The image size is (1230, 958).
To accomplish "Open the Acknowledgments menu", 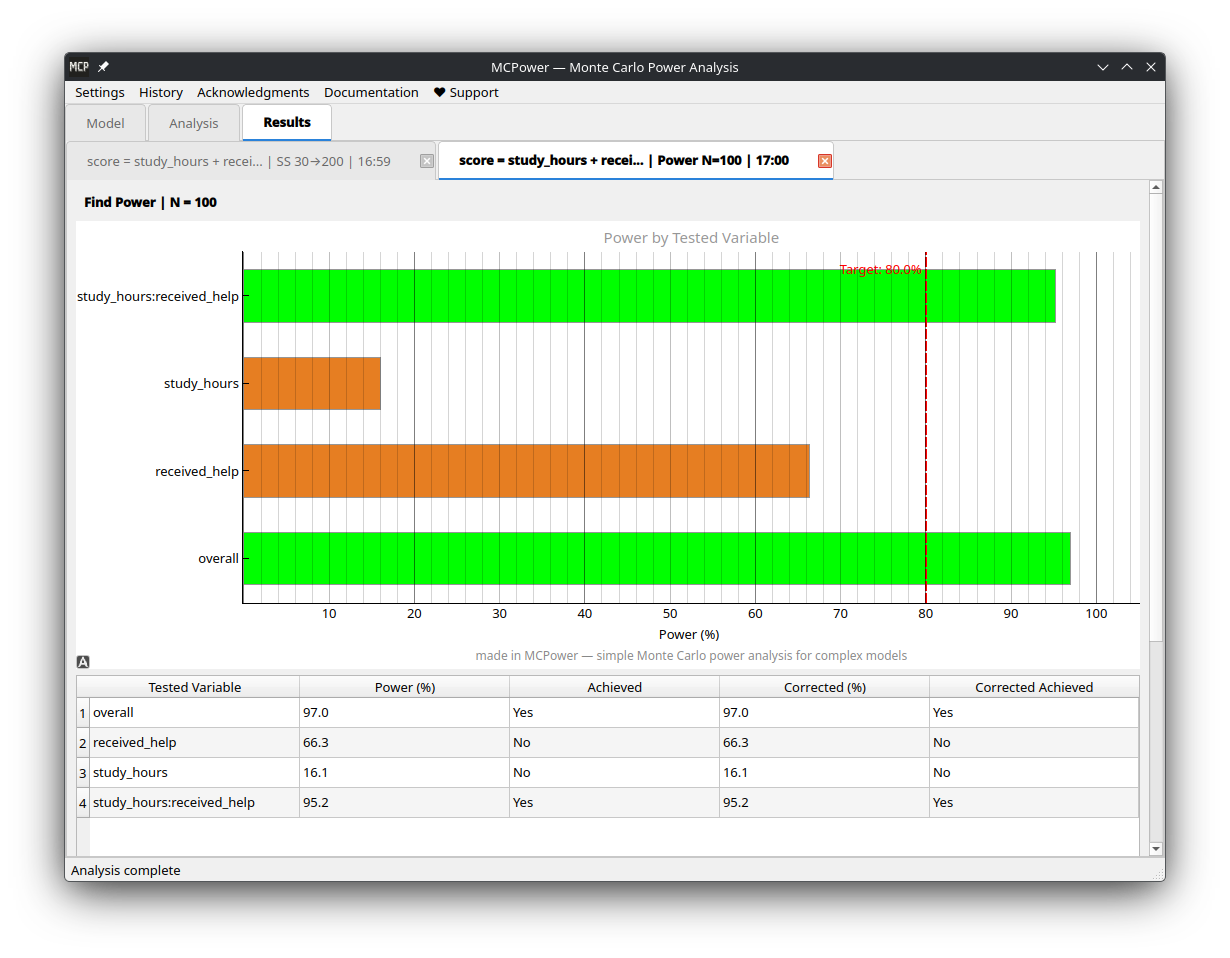I will pos(253,92).
